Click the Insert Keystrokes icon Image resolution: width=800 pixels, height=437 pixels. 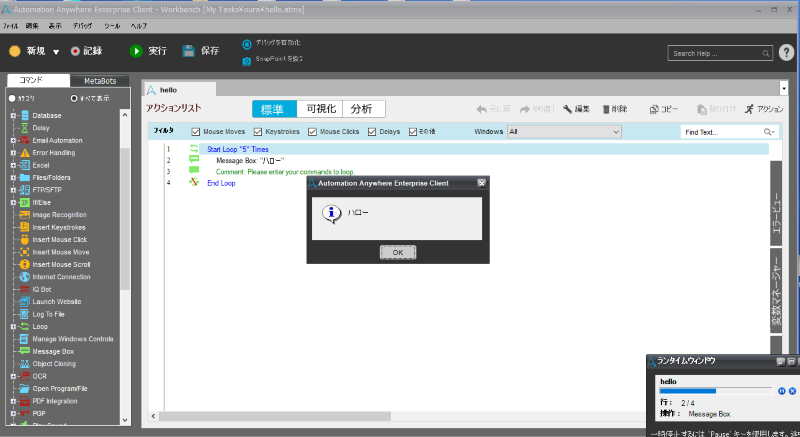click(24, 227)
